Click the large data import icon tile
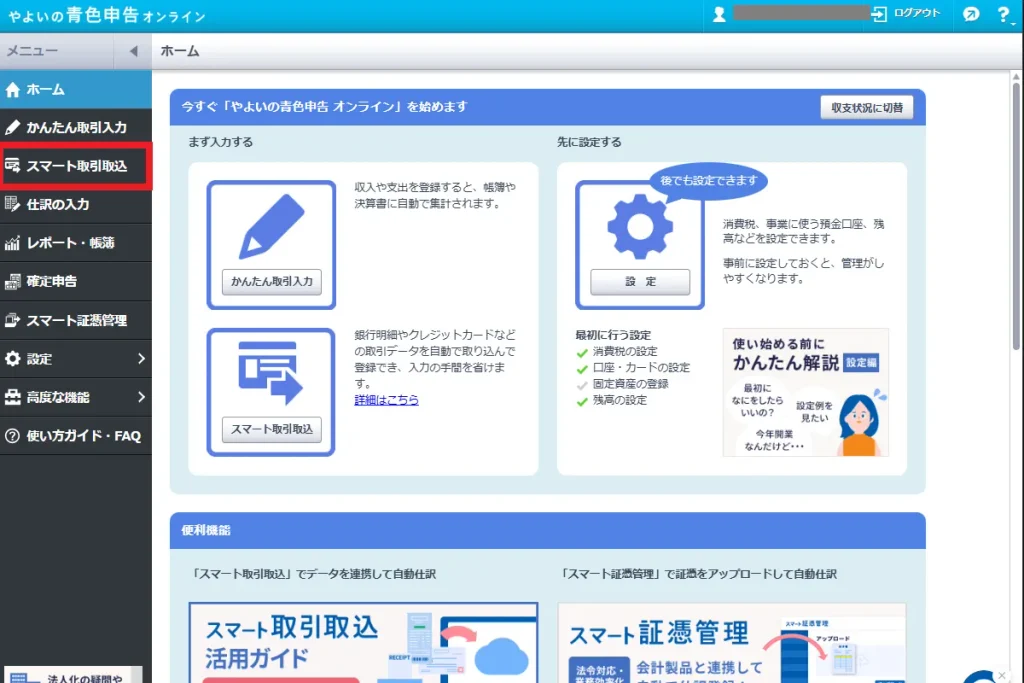The width and height of the screenshot is (1024, 683). pos(271,373)
